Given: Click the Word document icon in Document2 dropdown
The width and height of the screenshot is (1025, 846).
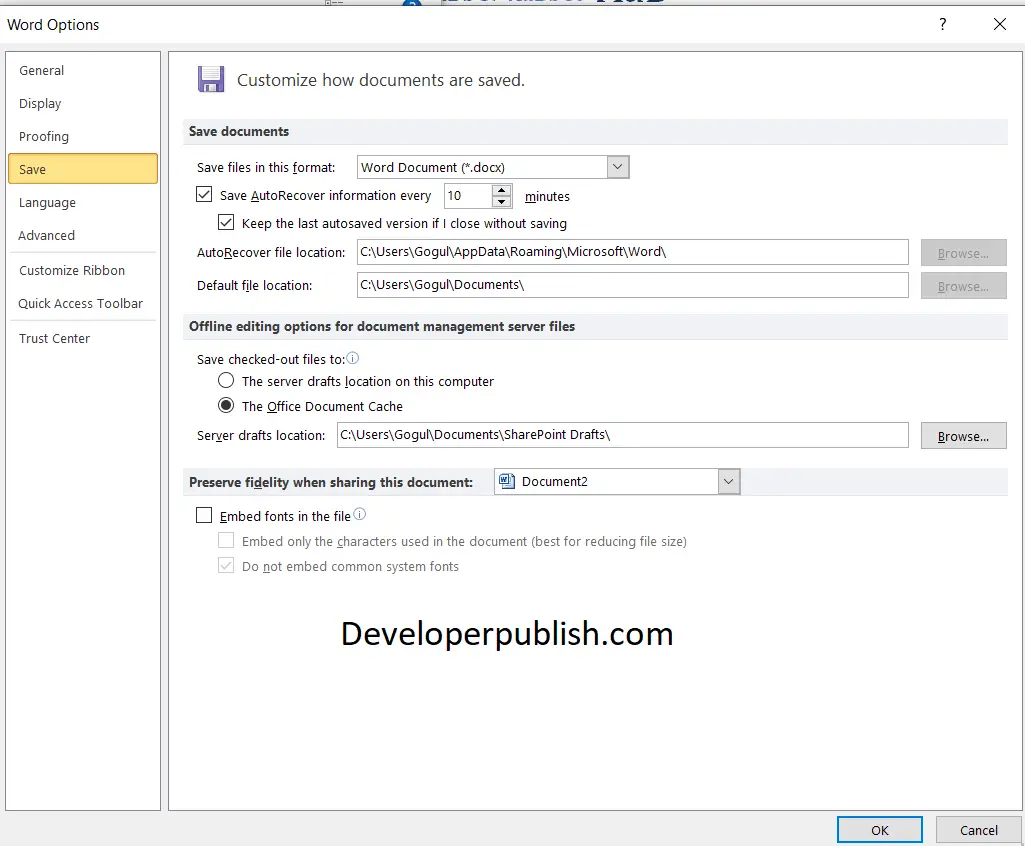Looking at the screenshot, I should pyautogui.click(x=507, y=481).
